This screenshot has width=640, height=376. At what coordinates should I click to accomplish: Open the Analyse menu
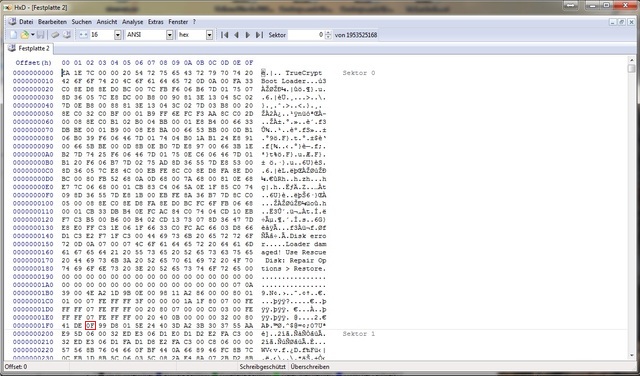pos(133,22)
